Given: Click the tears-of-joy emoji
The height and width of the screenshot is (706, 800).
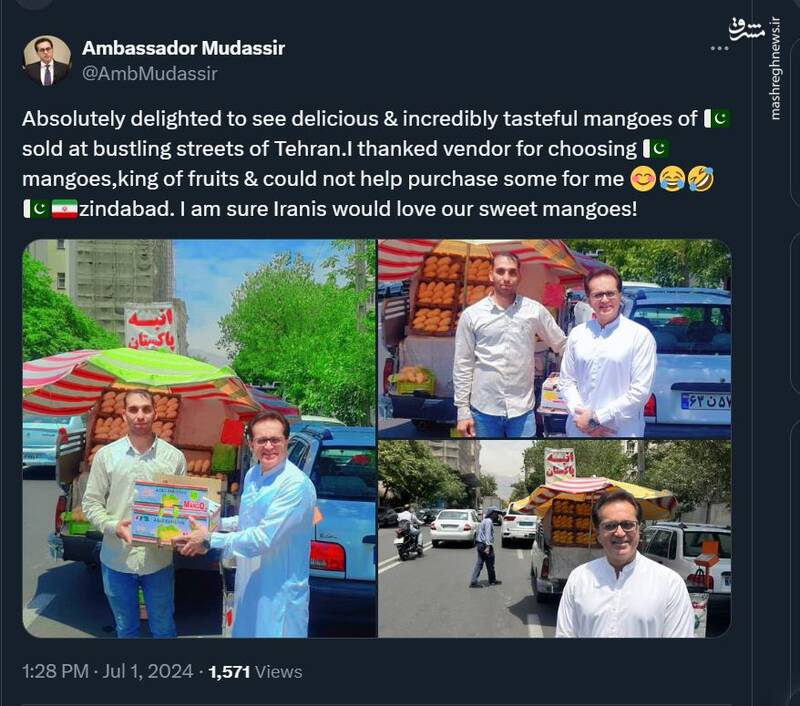Looking at the screenshot, I should pyautogui.click(x=672, y=179).
